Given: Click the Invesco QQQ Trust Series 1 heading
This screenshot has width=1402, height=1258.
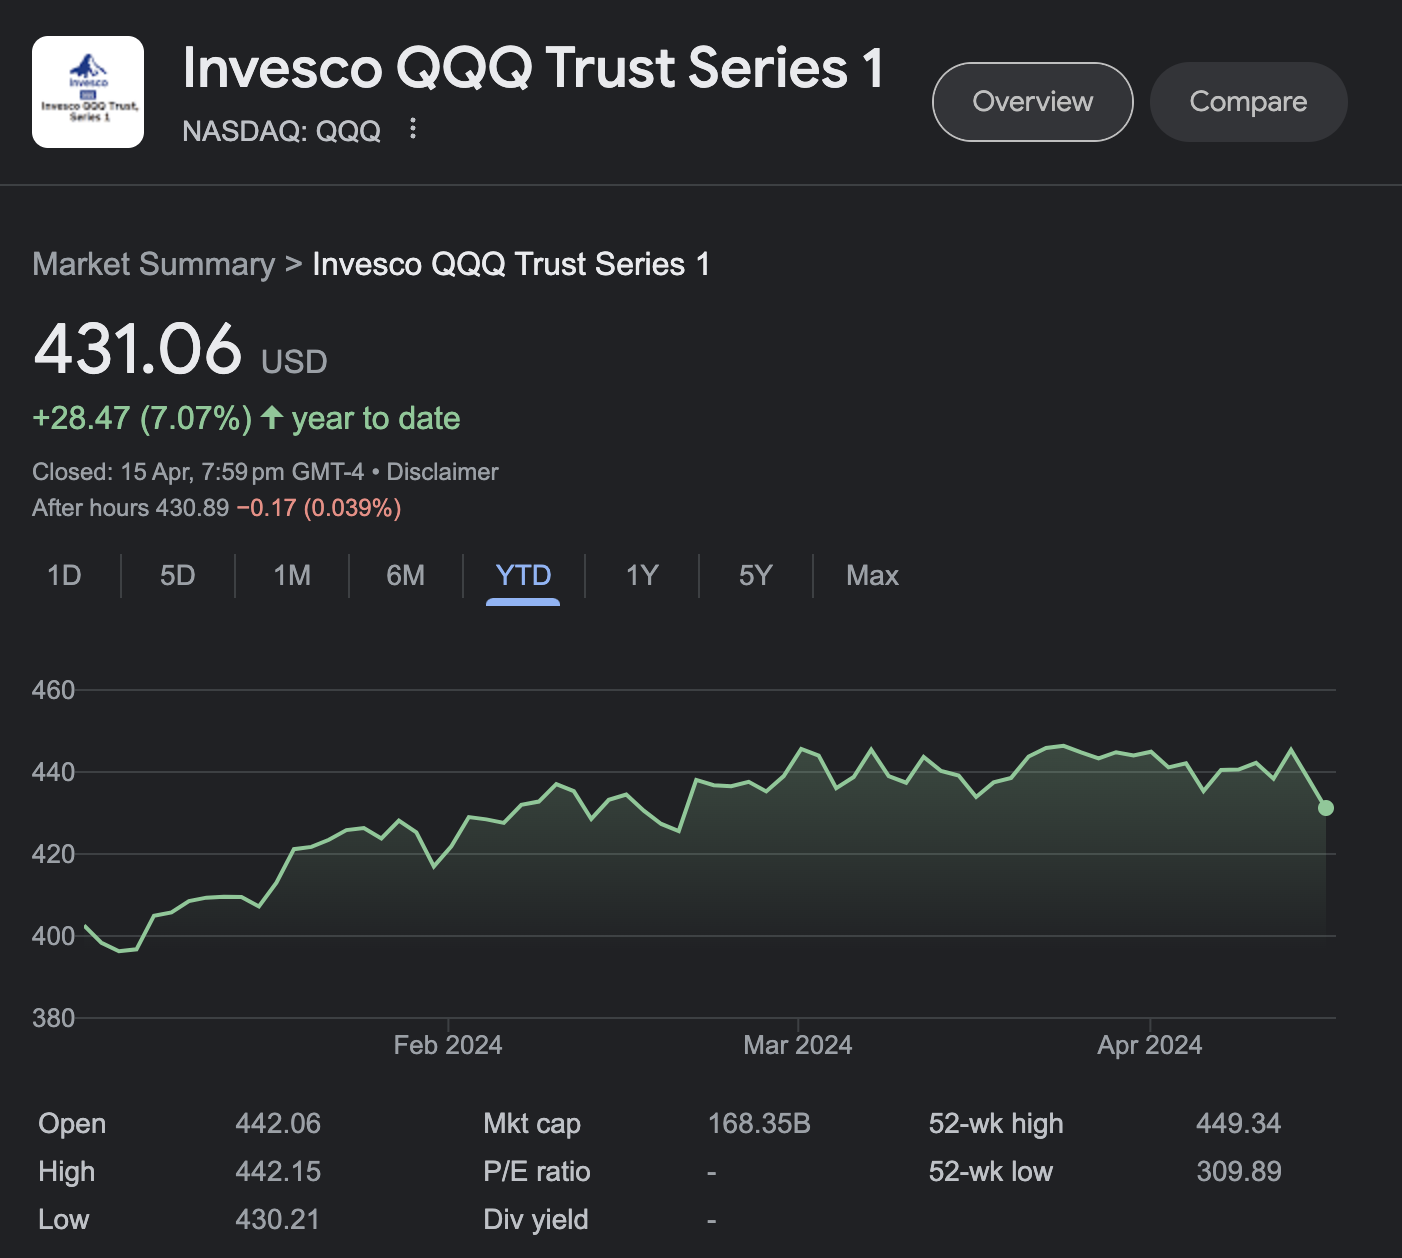Looking at the screenshot, I should (533, 68).
